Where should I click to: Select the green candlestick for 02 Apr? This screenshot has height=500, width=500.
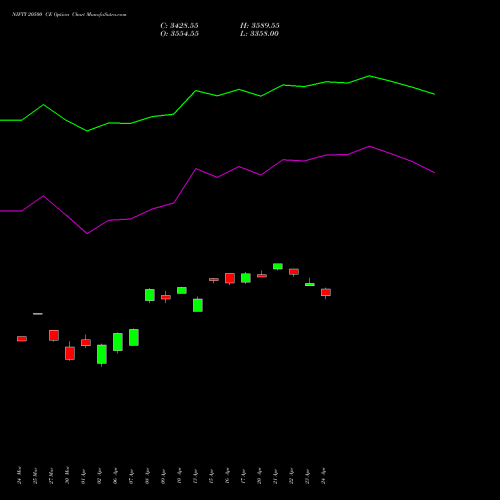(x=102, y=354)
